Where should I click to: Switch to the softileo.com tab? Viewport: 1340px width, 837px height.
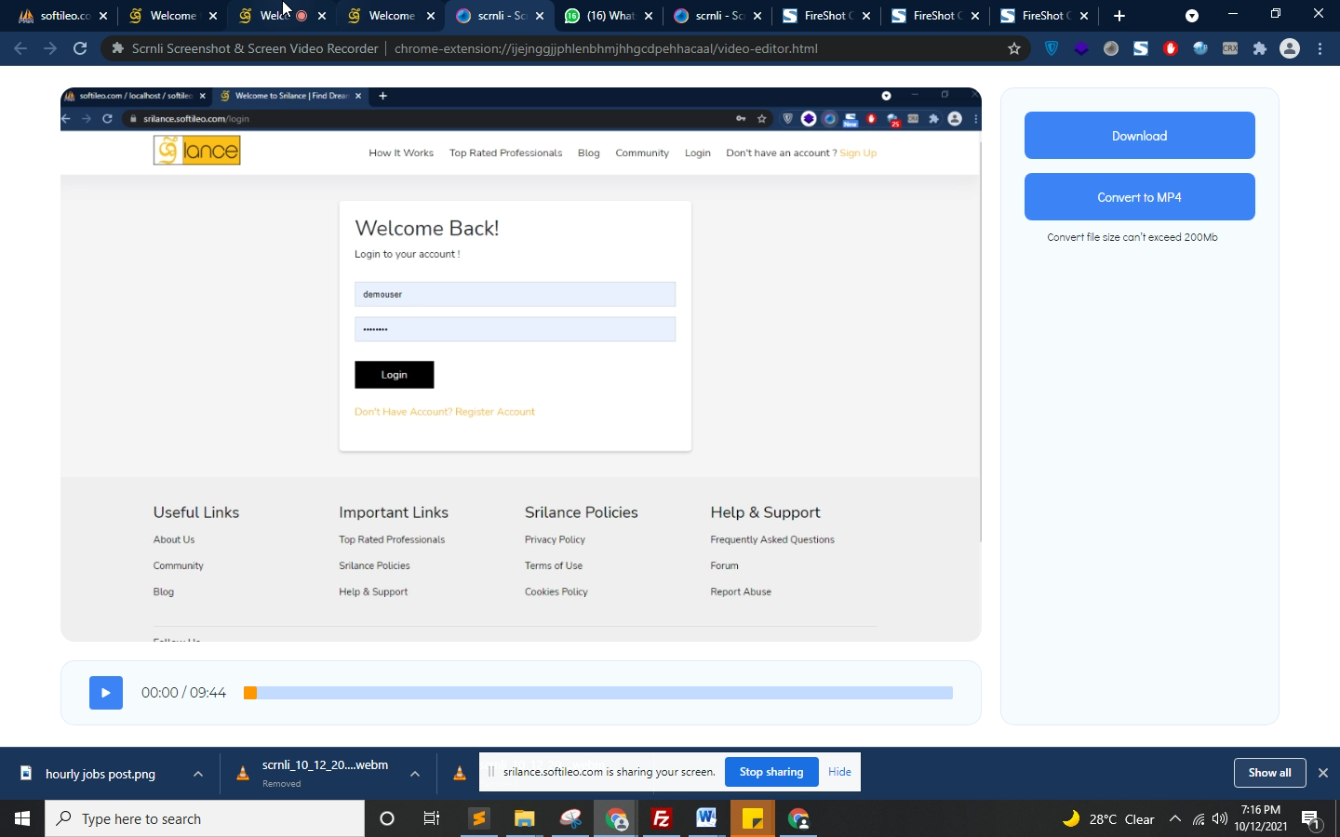[58, 16]
